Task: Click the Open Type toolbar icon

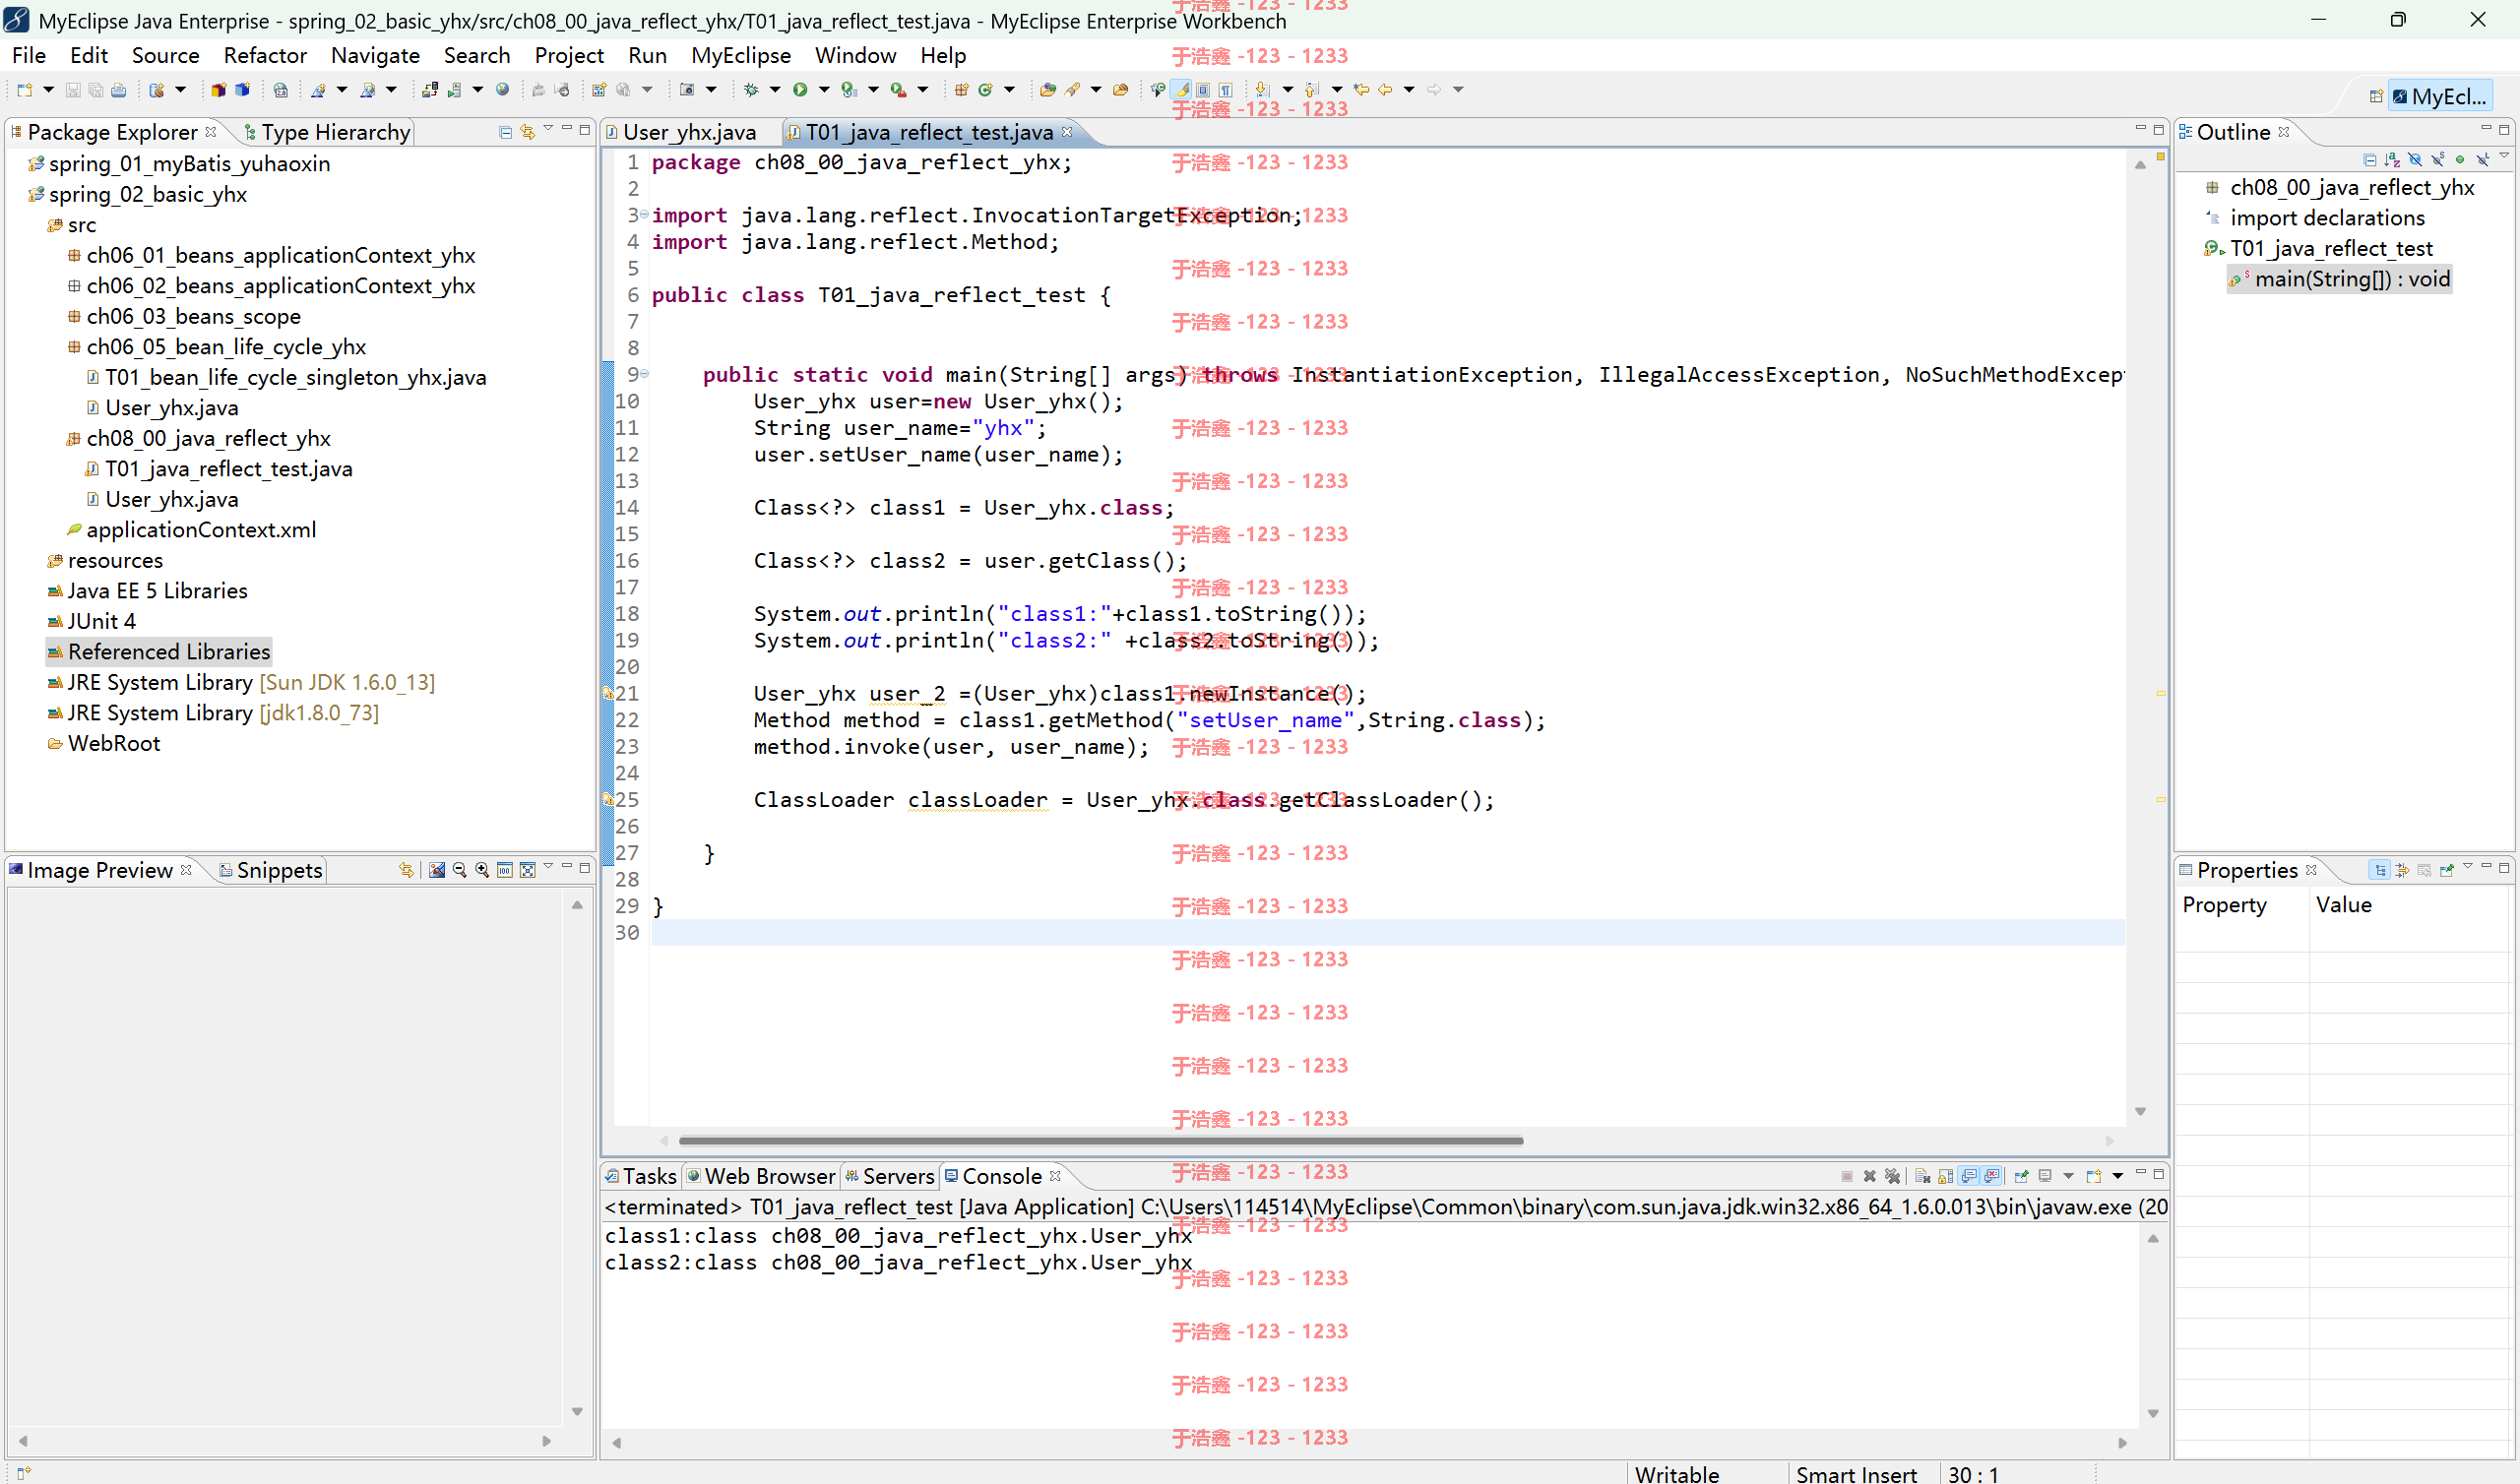Action: 1048,90
